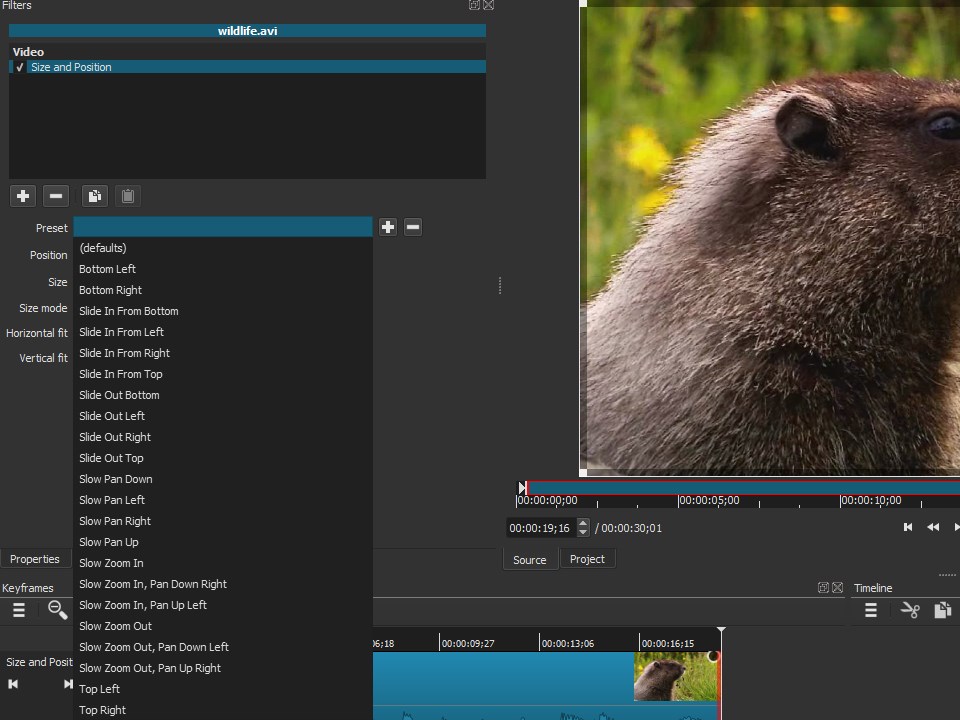Switch to the Source tab

tap(530, 559)
